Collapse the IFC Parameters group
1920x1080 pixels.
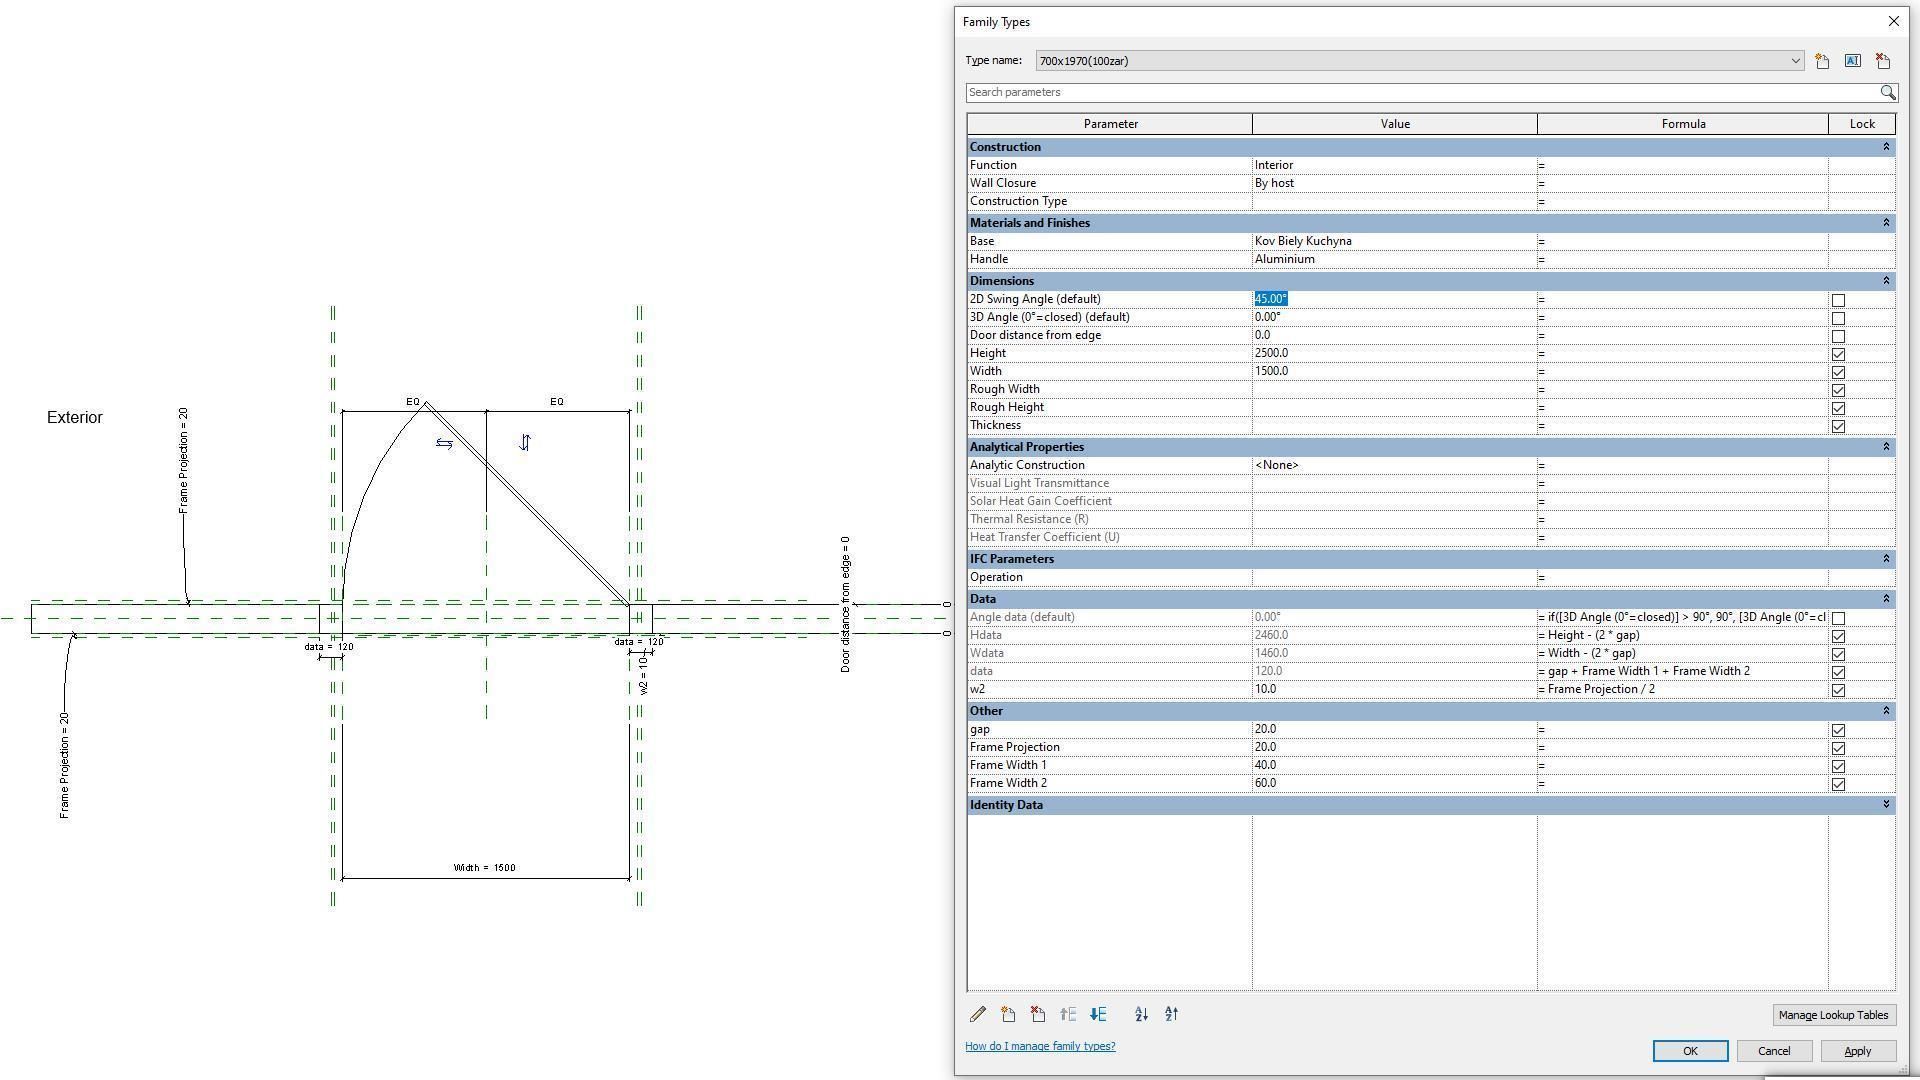pos(1886,559)
